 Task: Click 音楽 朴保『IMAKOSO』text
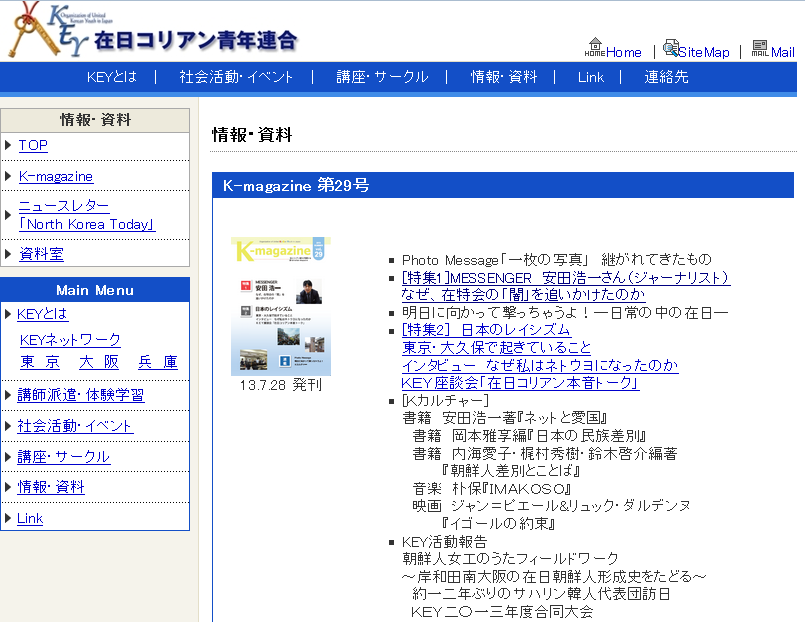coord(492,489)
